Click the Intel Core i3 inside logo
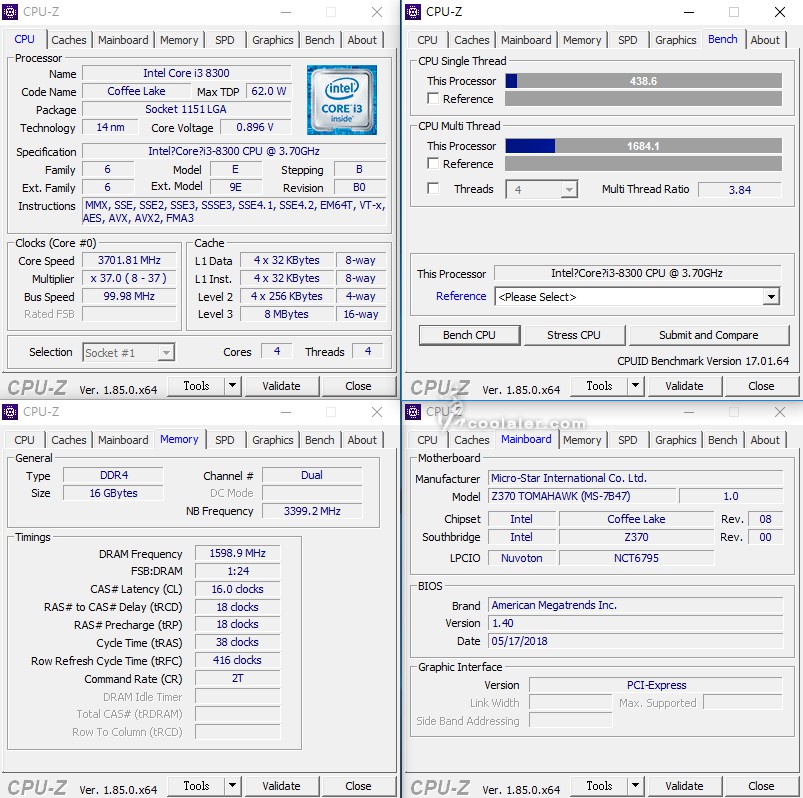 342,100
